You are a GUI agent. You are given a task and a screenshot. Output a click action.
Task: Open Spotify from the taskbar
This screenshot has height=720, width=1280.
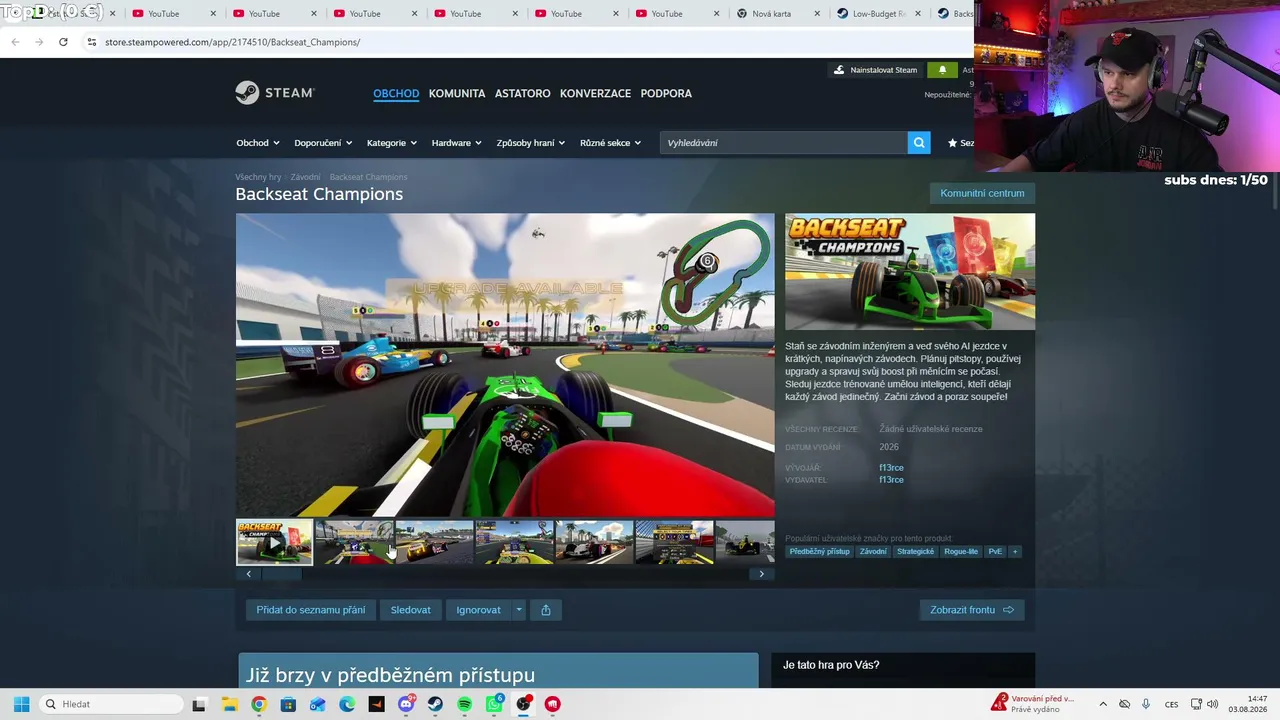tap(465, 704)
